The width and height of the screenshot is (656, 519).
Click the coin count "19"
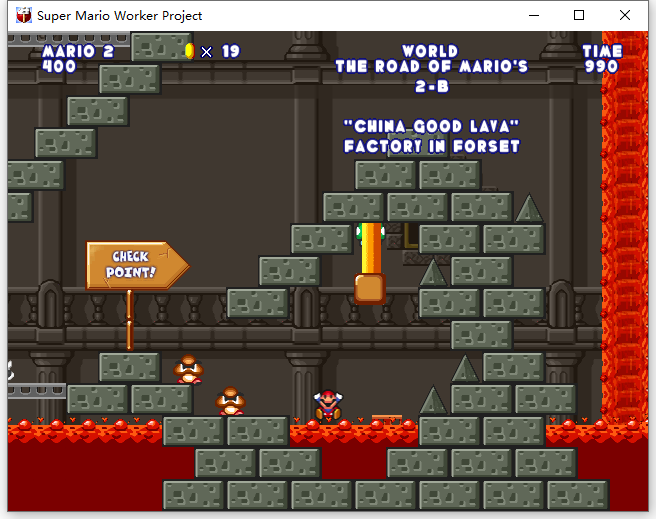pyautogui.click(x=231, y=51)
